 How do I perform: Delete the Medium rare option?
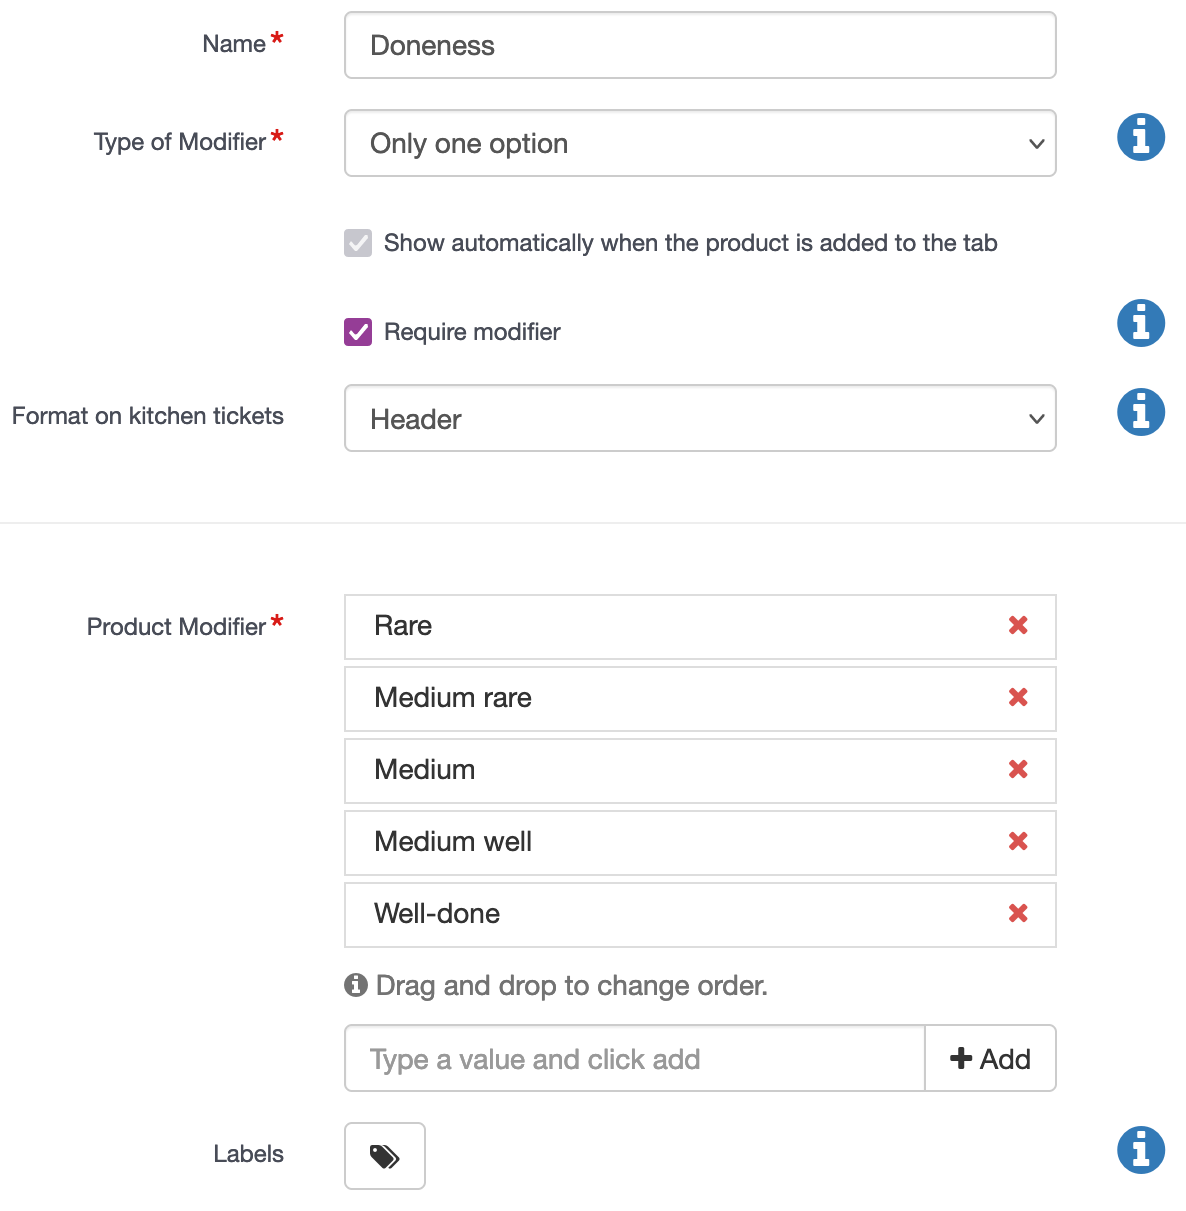[1018, 698]
